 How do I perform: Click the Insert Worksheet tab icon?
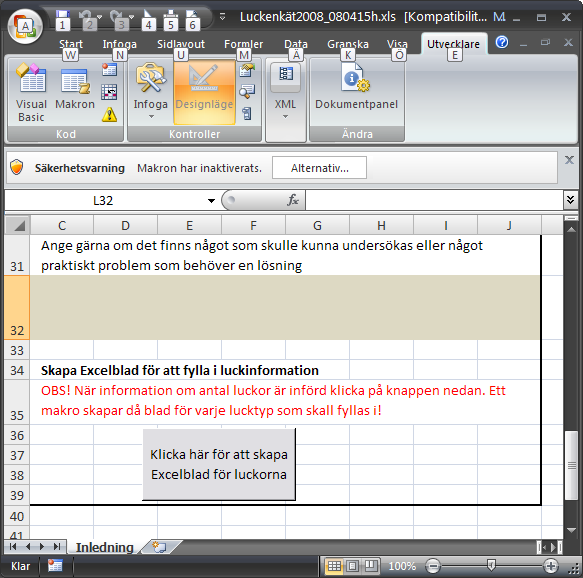[160, 547]
